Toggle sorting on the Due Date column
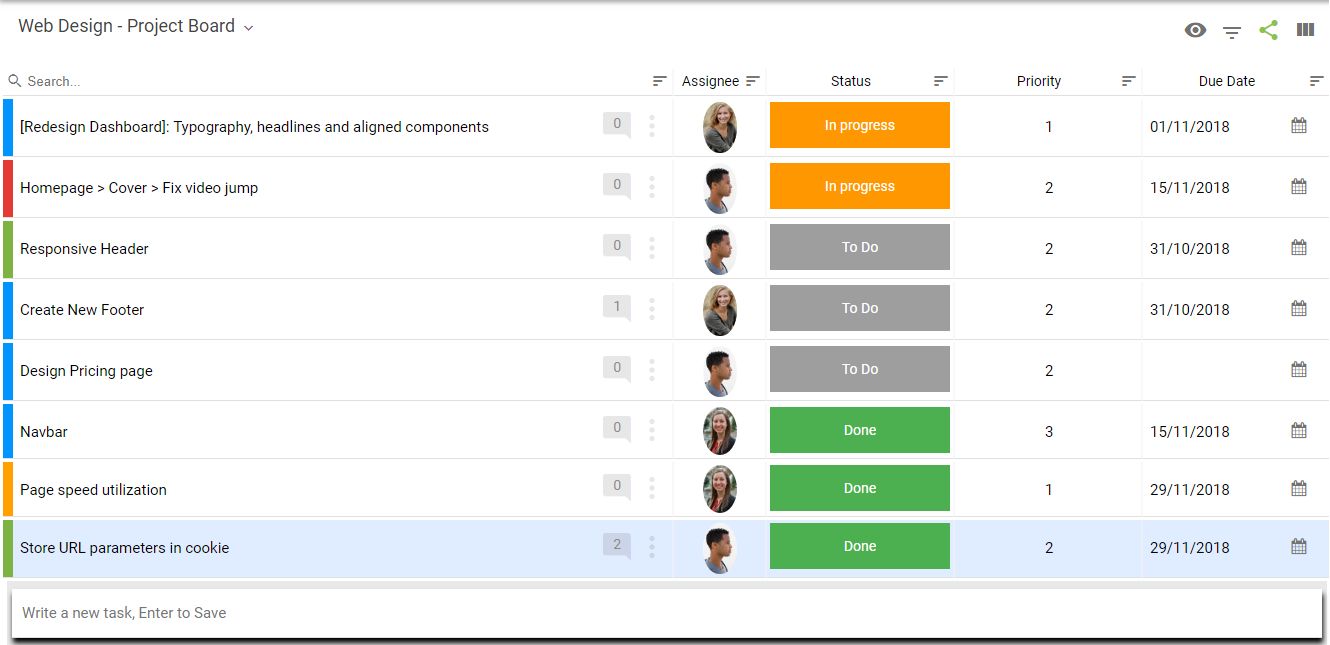The image size is (1330, 645). click(x=1318, y=80)
